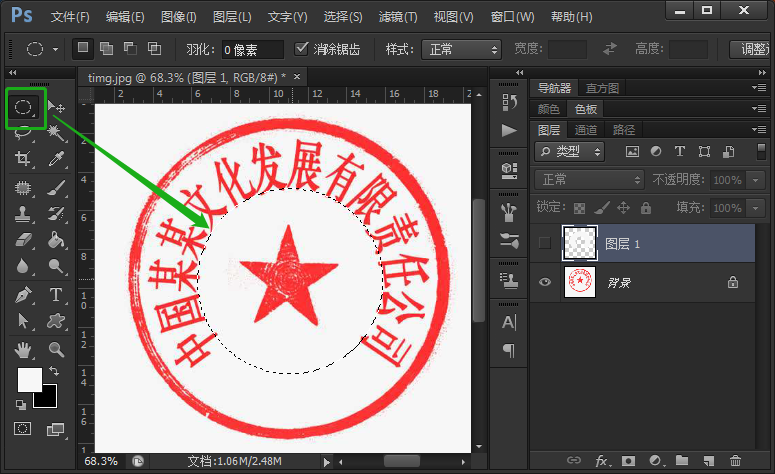
Task: Click the delete layer trash icon
Action: 735,461
